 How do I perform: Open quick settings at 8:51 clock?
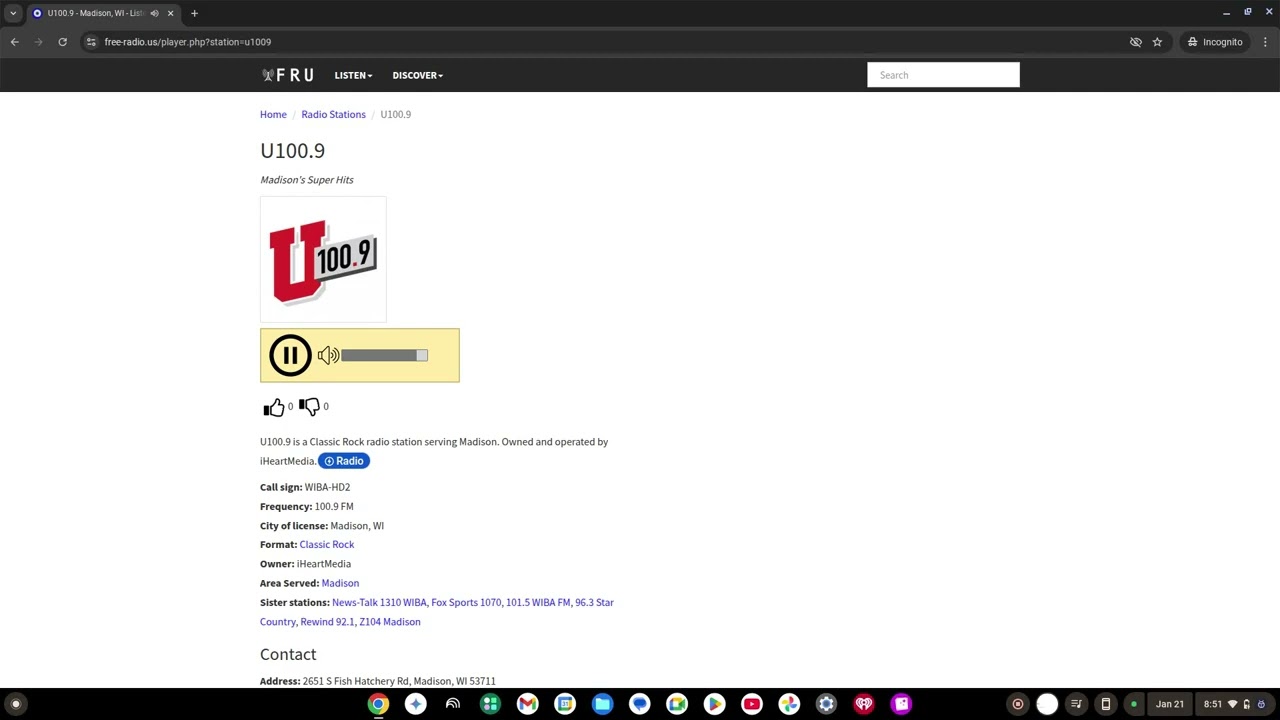(x=1235, y=704)
